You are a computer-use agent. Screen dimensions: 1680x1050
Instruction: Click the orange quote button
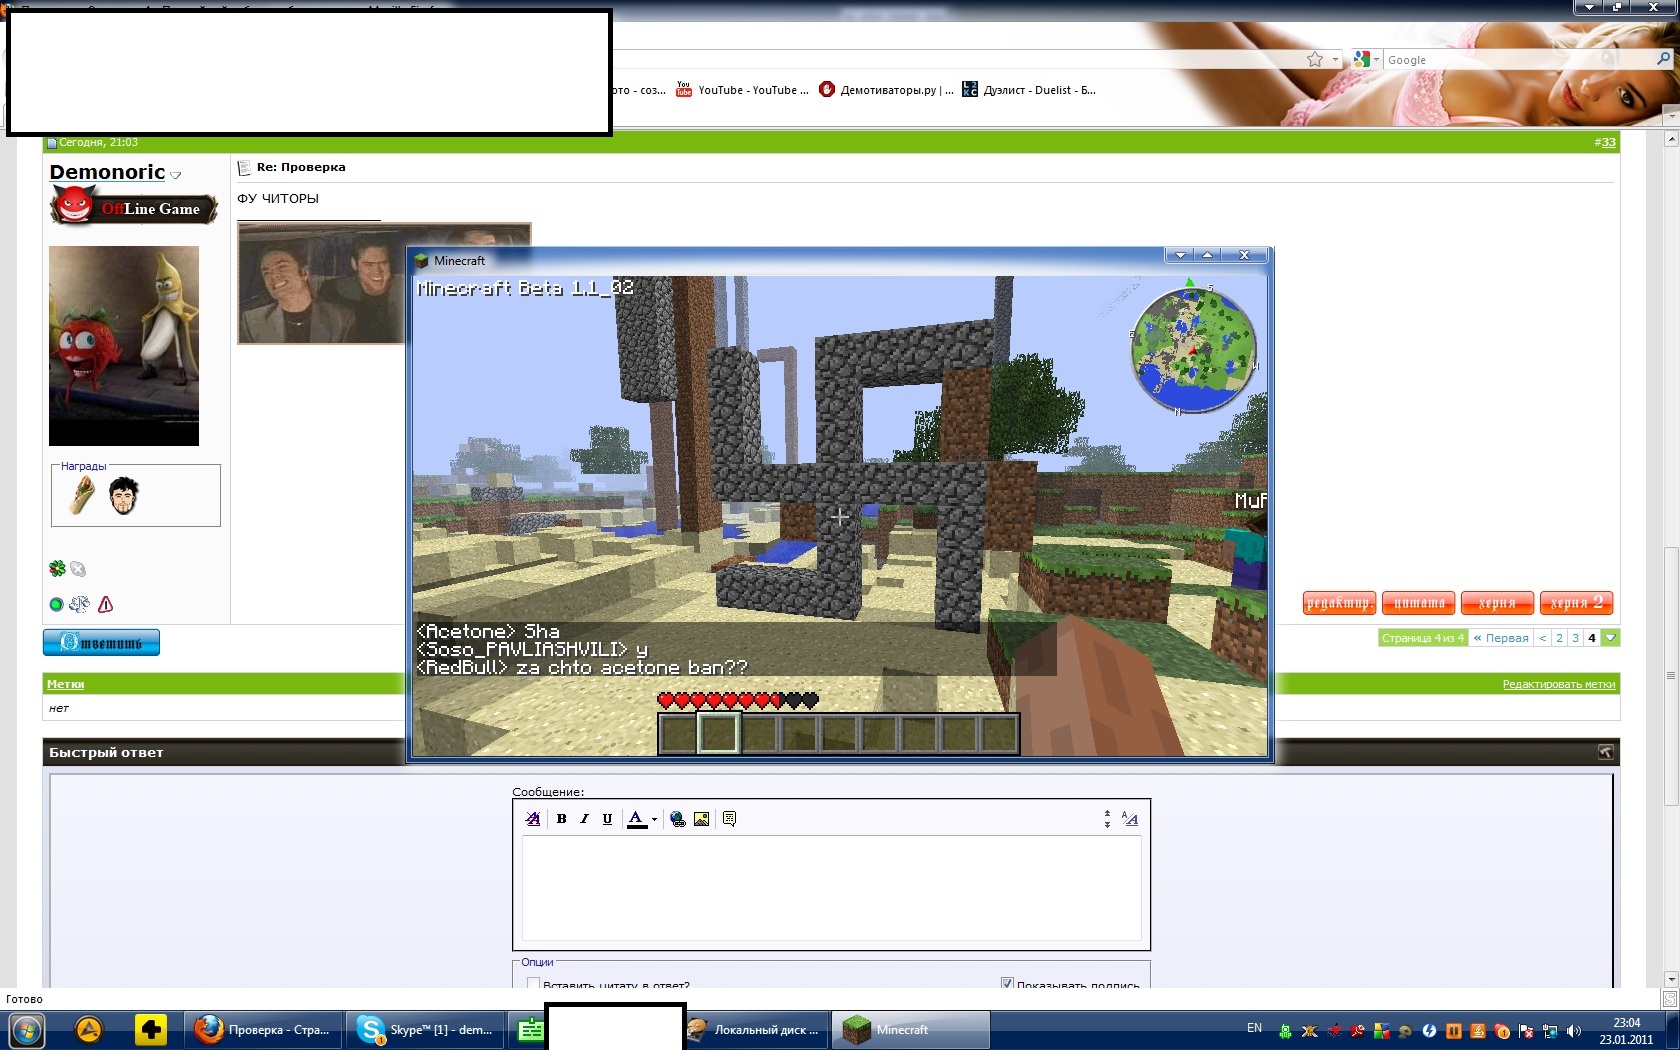click(x=1419, y=603)
